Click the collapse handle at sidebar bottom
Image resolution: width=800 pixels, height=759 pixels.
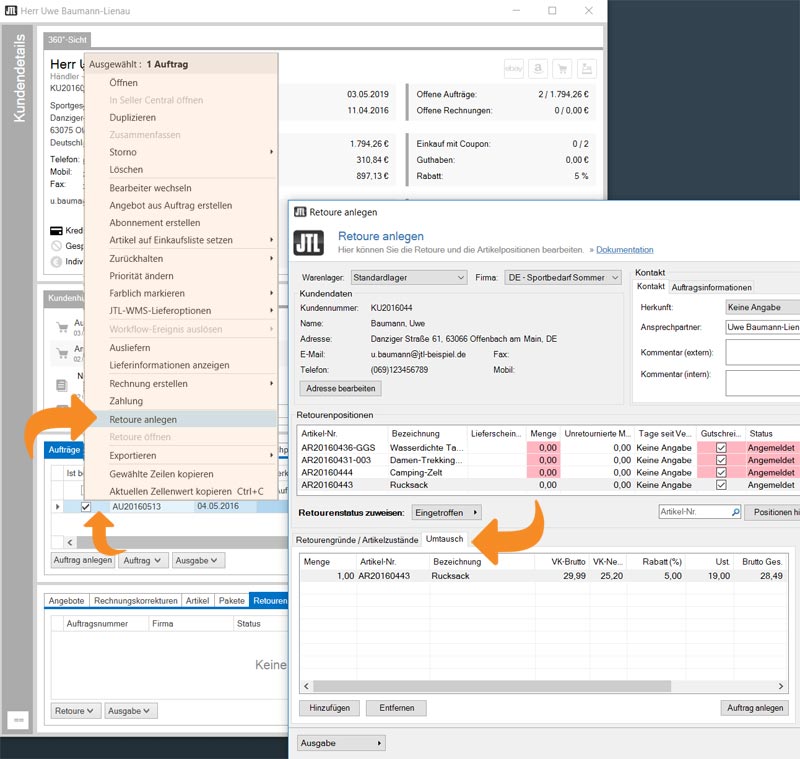[17, 720]
